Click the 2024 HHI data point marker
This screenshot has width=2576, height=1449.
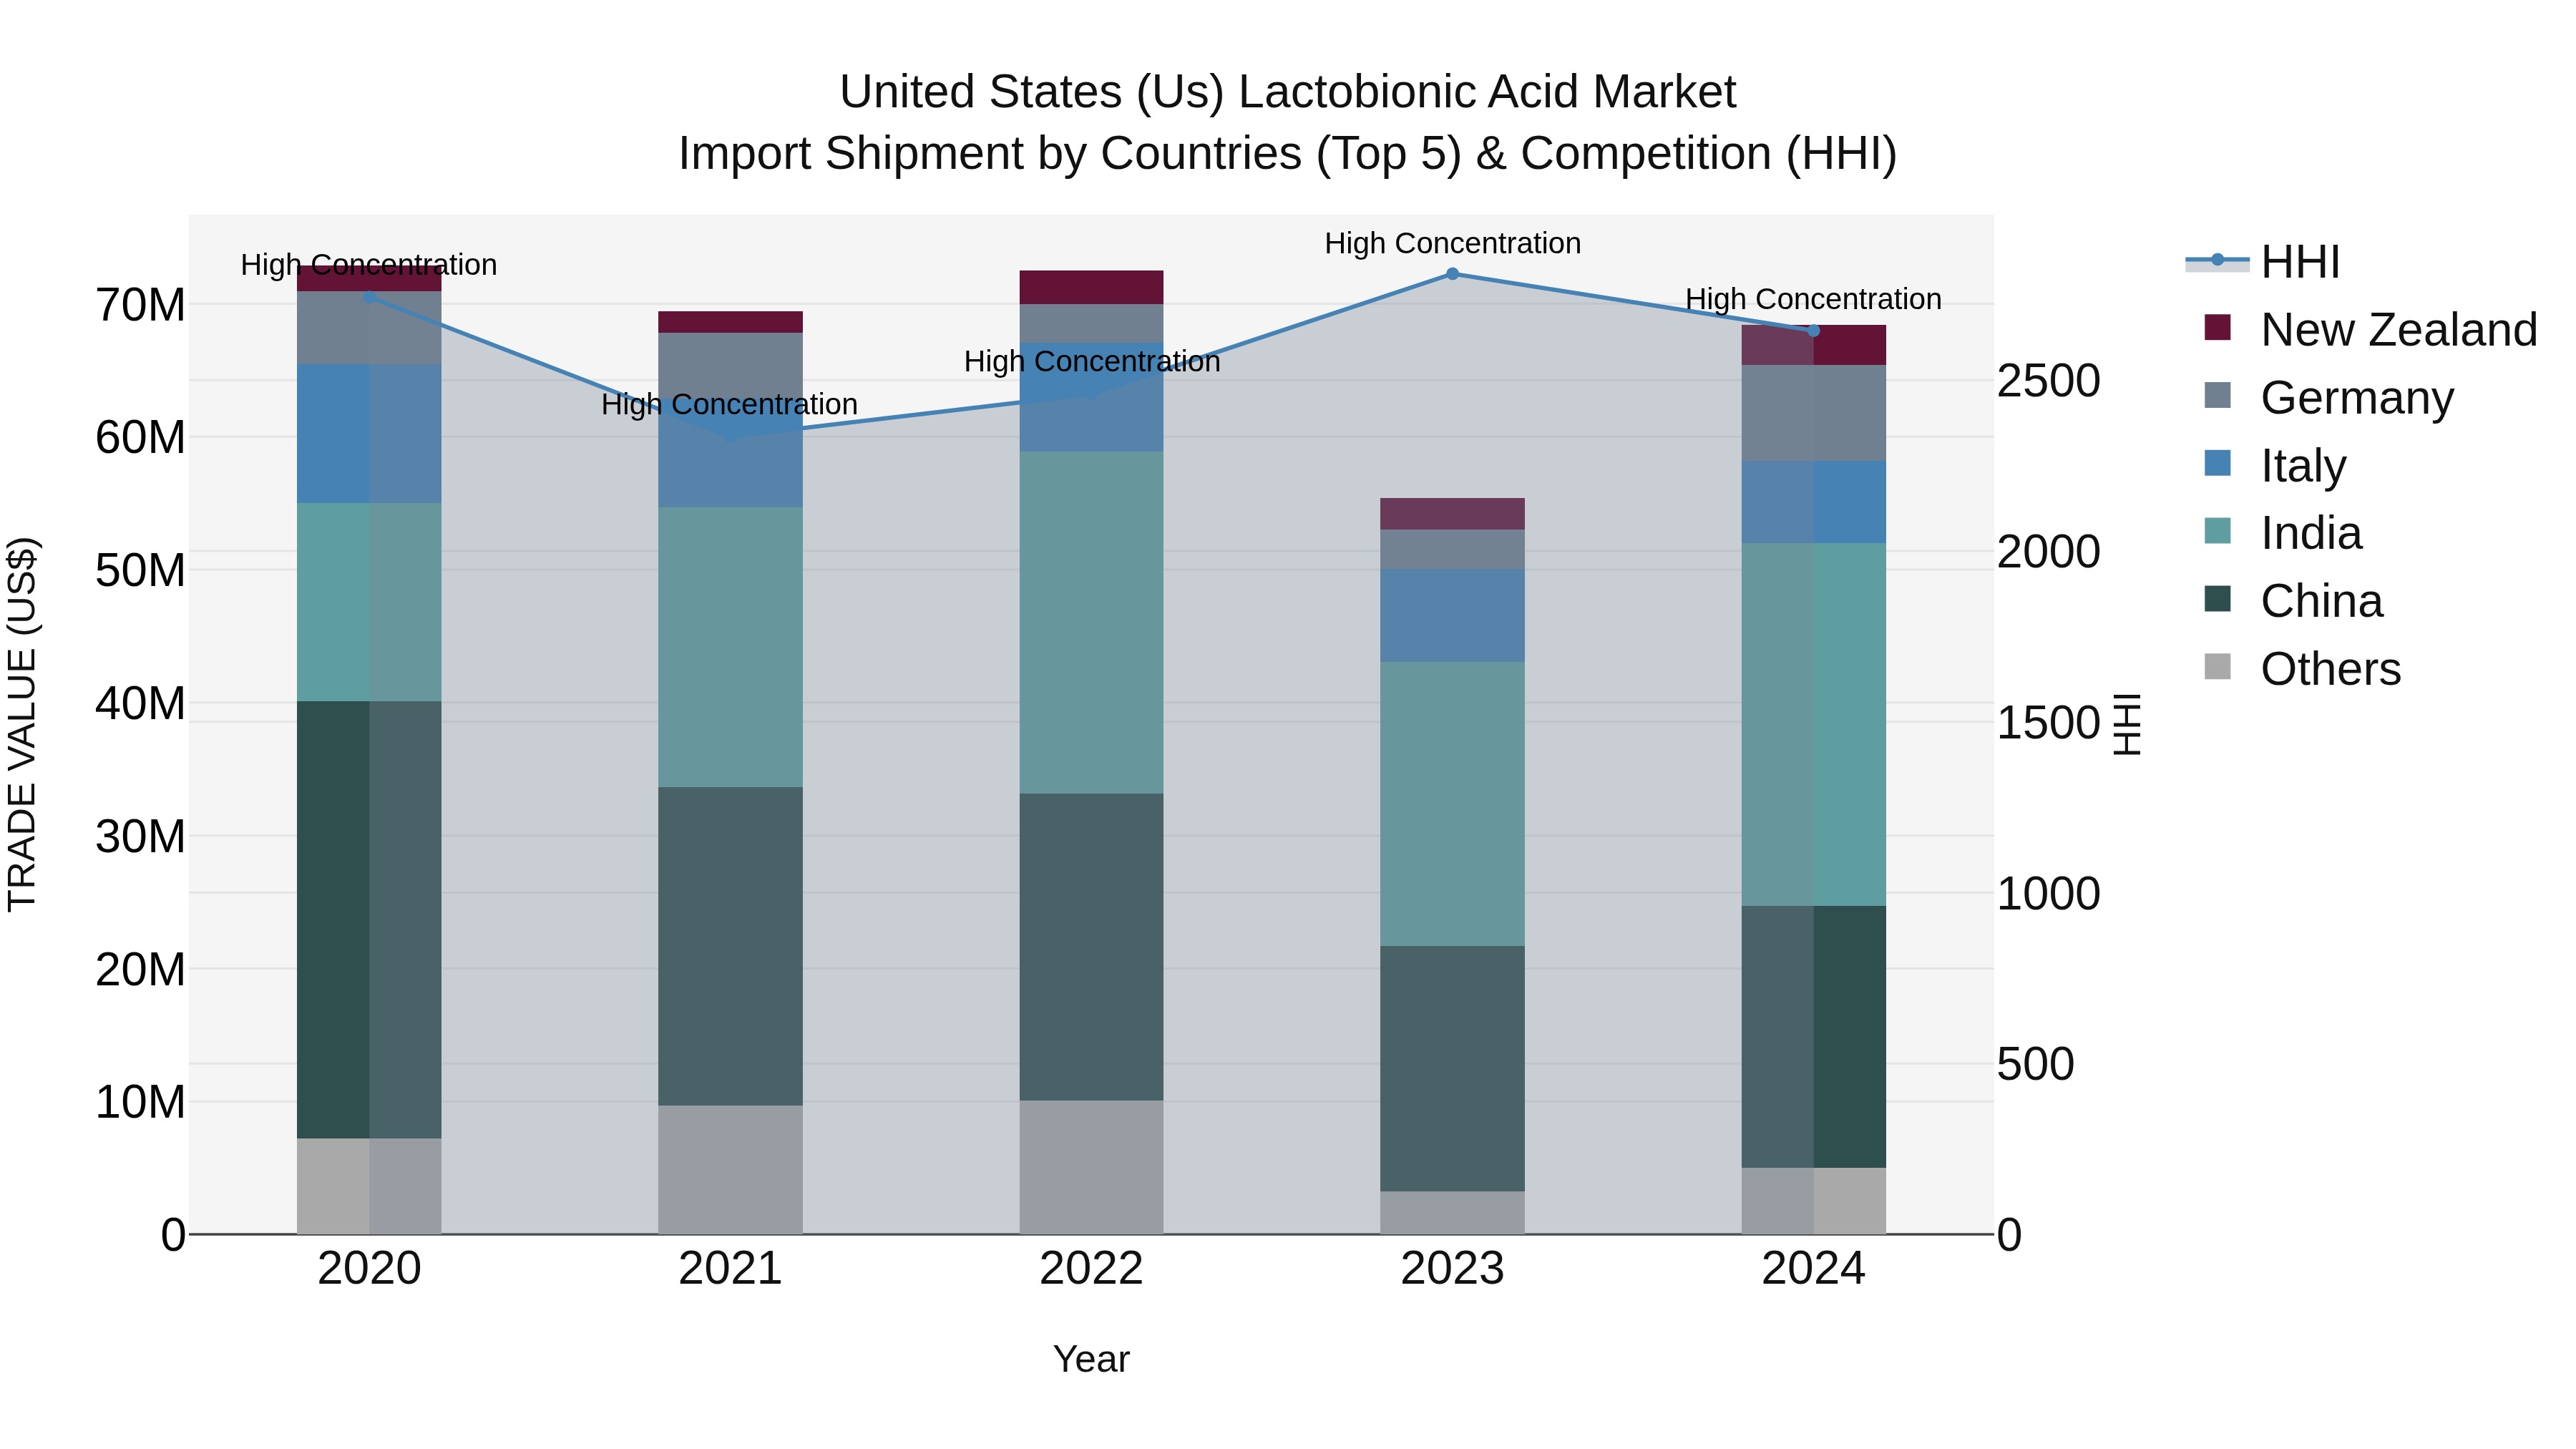(1813, 331)
